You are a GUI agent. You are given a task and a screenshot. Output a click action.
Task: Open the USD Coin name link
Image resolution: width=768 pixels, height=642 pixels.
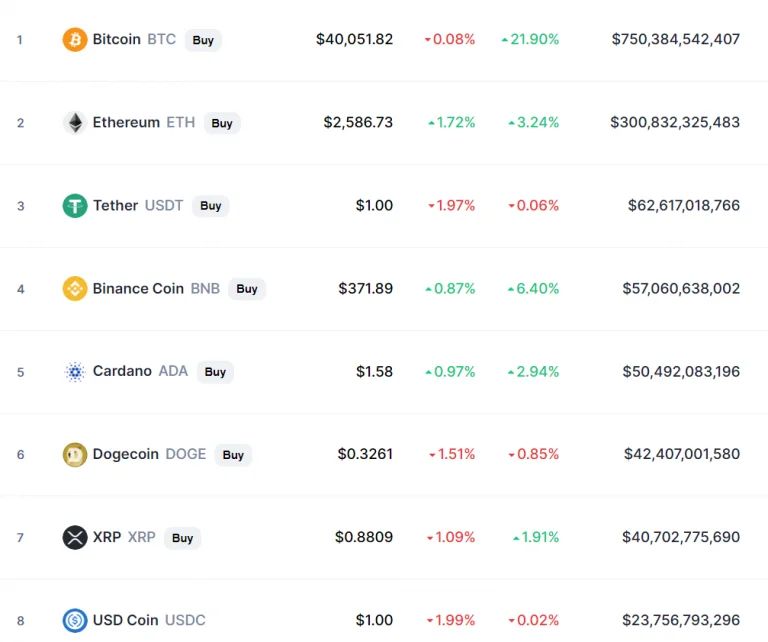click(x=125, y=620)
